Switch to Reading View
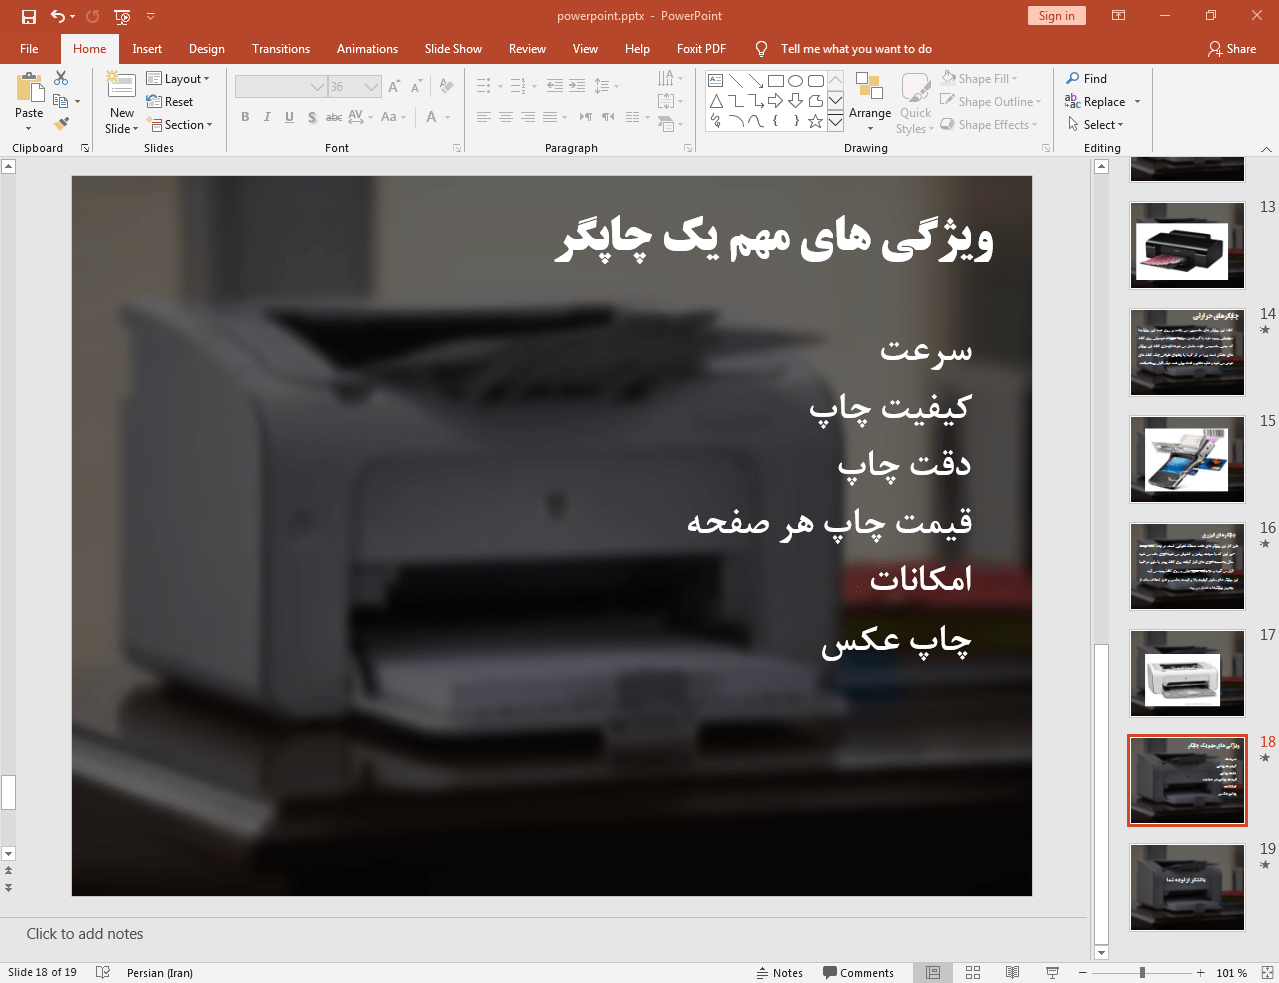This screenshot has height=983, width=1279. coord(1012,972)
